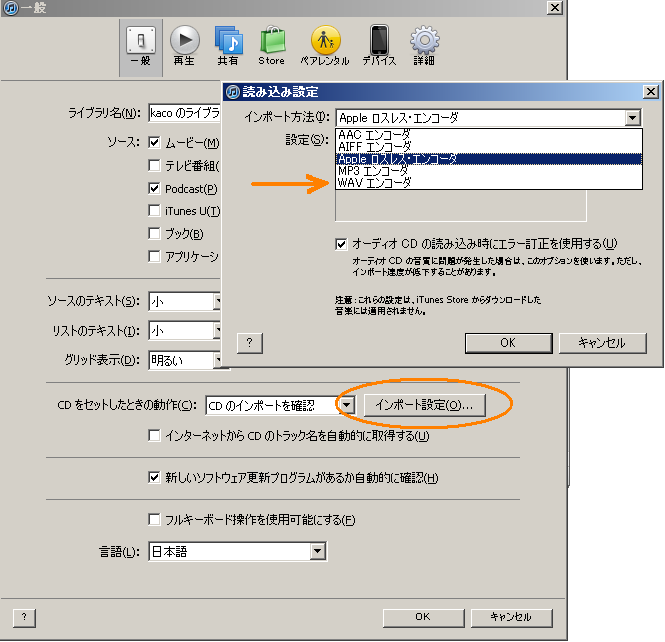Click キャンセル in the 読み込み設定 dialog
Screen dimensions: 665x642
point(603,343)
